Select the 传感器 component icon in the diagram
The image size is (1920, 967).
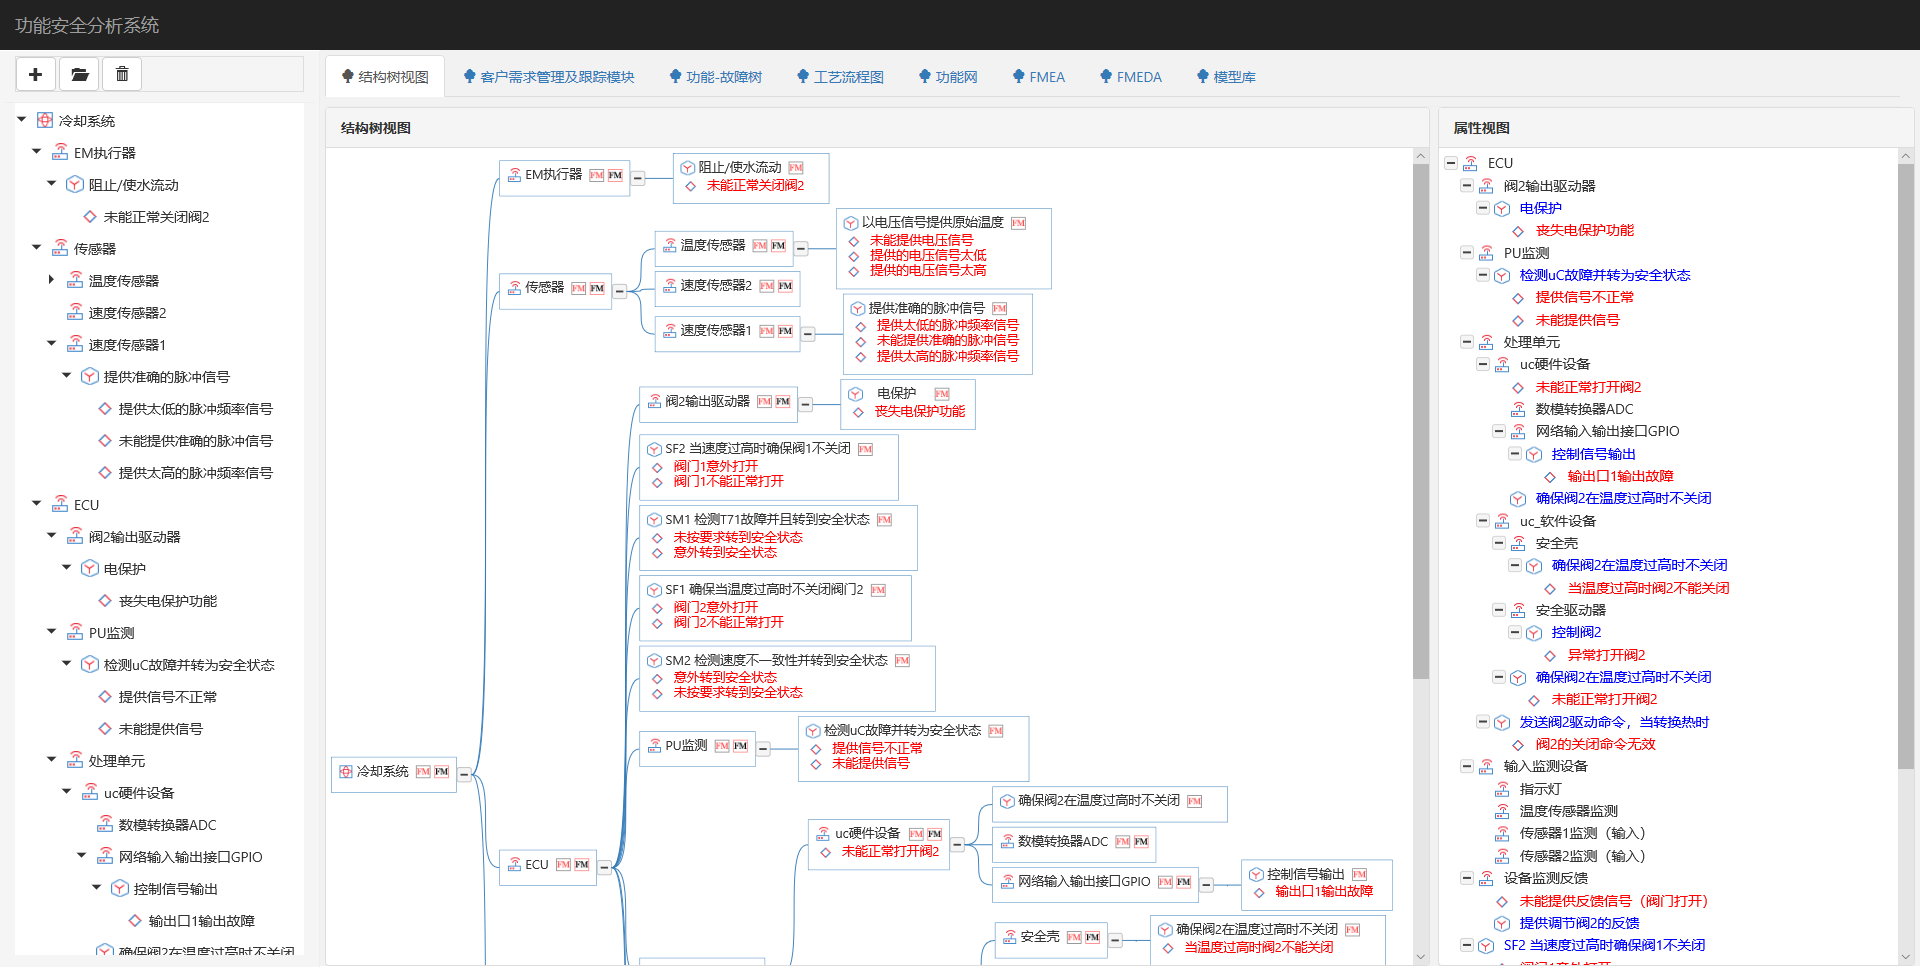(513, 287)
